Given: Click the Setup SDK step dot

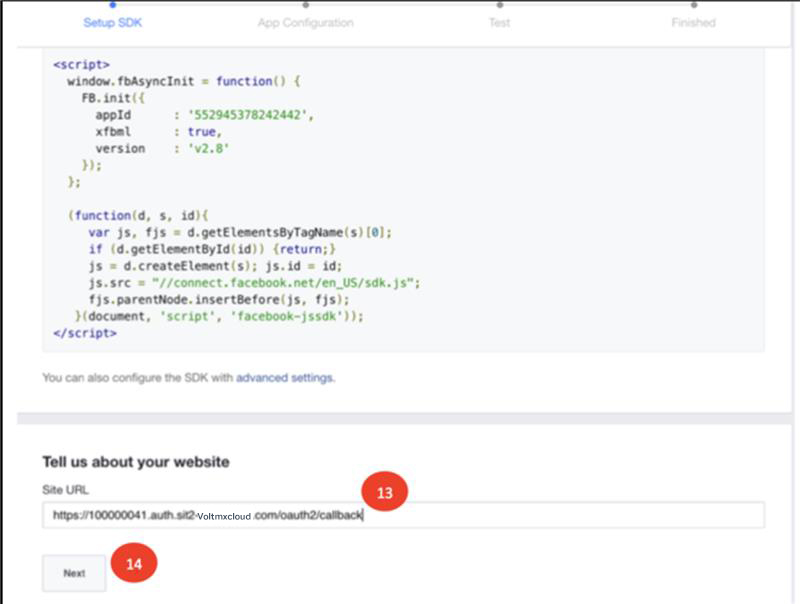Looking at the screenshot, I should point(110,5).
